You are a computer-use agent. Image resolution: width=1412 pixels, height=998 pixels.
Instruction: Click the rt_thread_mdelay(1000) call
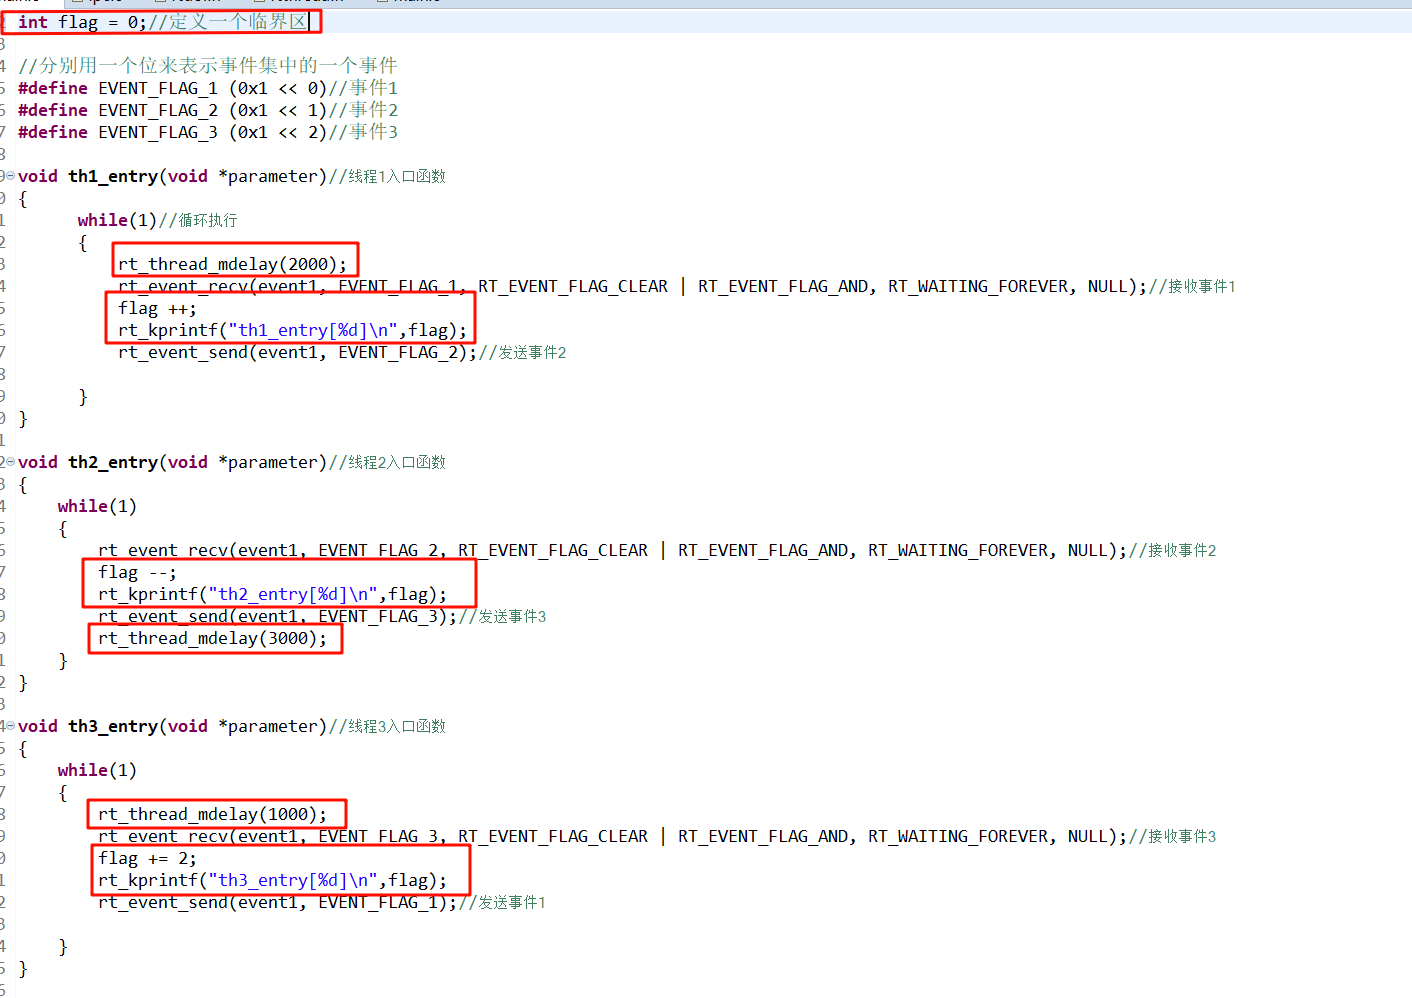pyautogui.click(x=212, y=814)
